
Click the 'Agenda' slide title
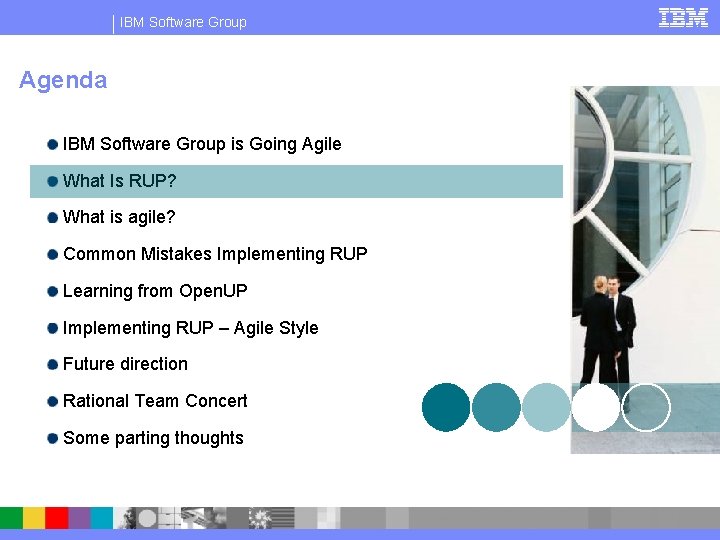(63, 80)
